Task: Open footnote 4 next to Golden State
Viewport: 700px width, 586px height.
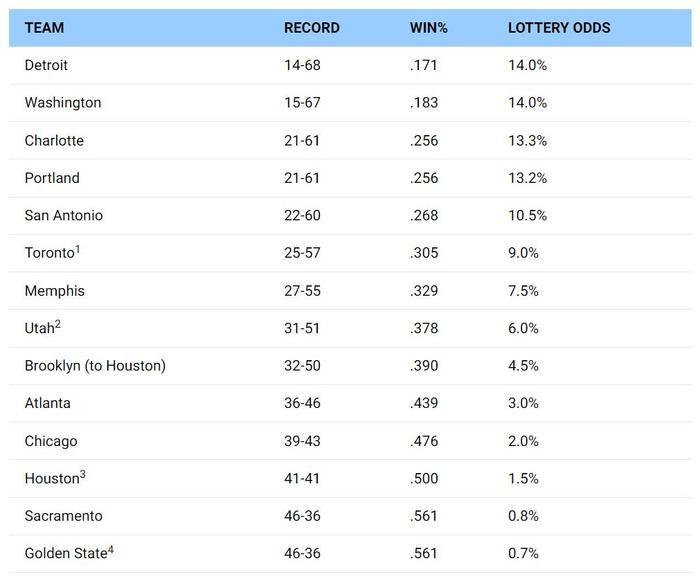Action: tap(111, 549)
